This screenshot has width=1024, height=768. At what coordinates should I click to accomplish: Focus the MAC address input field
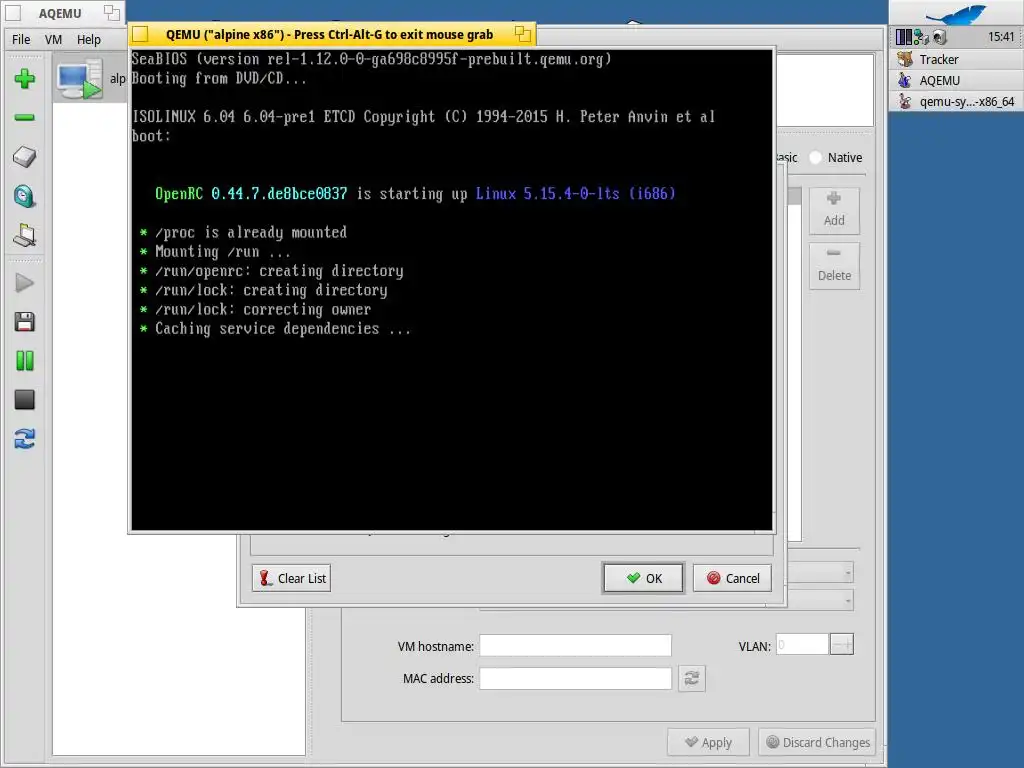[x=575, y=678]
